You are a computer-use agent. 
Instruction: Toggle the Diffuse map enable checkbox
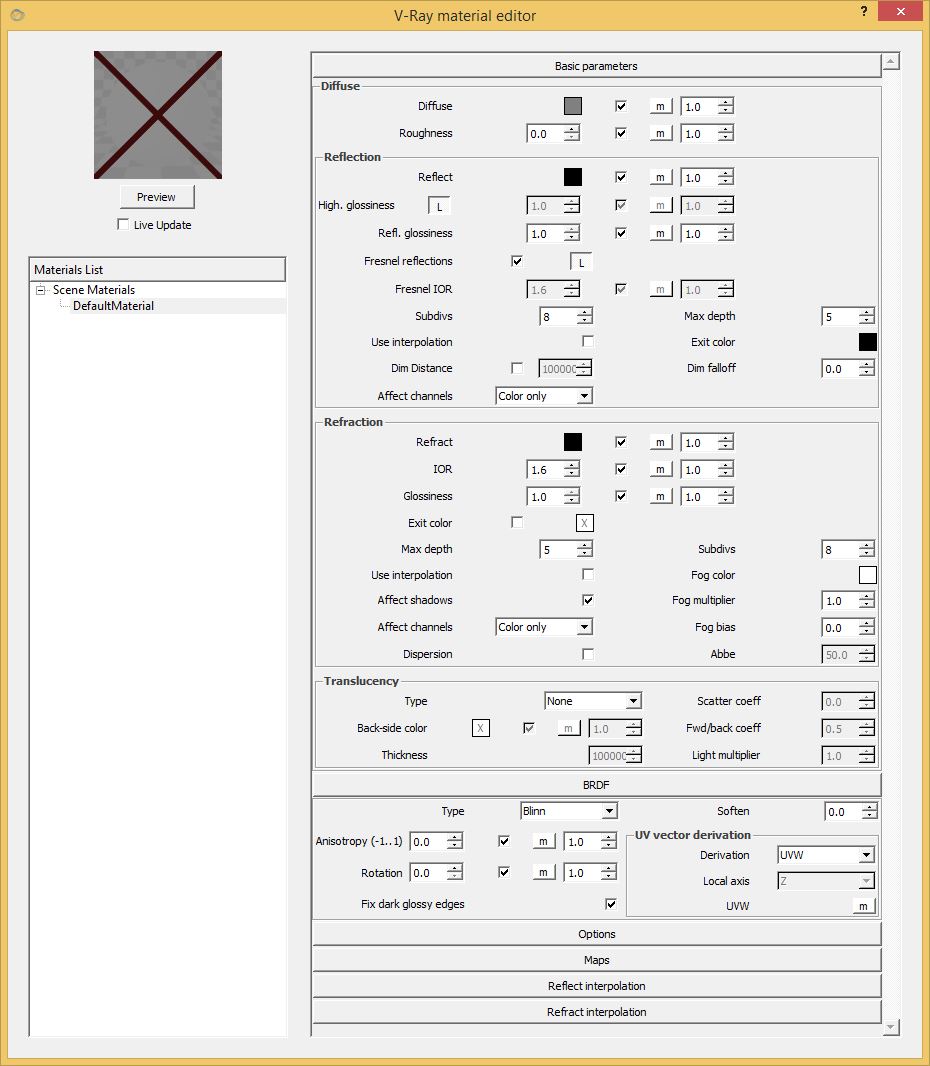[621, 106]
